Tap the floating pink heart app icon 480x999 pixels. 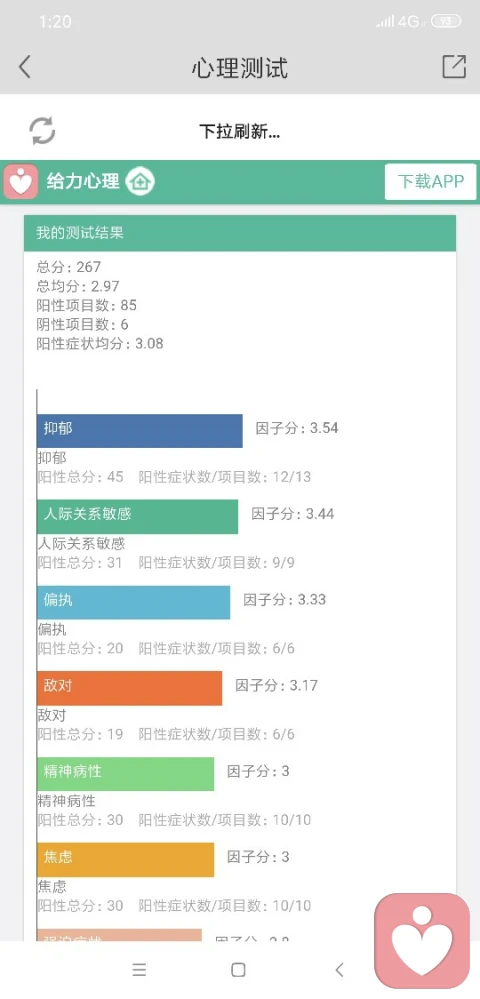point(422,940)
